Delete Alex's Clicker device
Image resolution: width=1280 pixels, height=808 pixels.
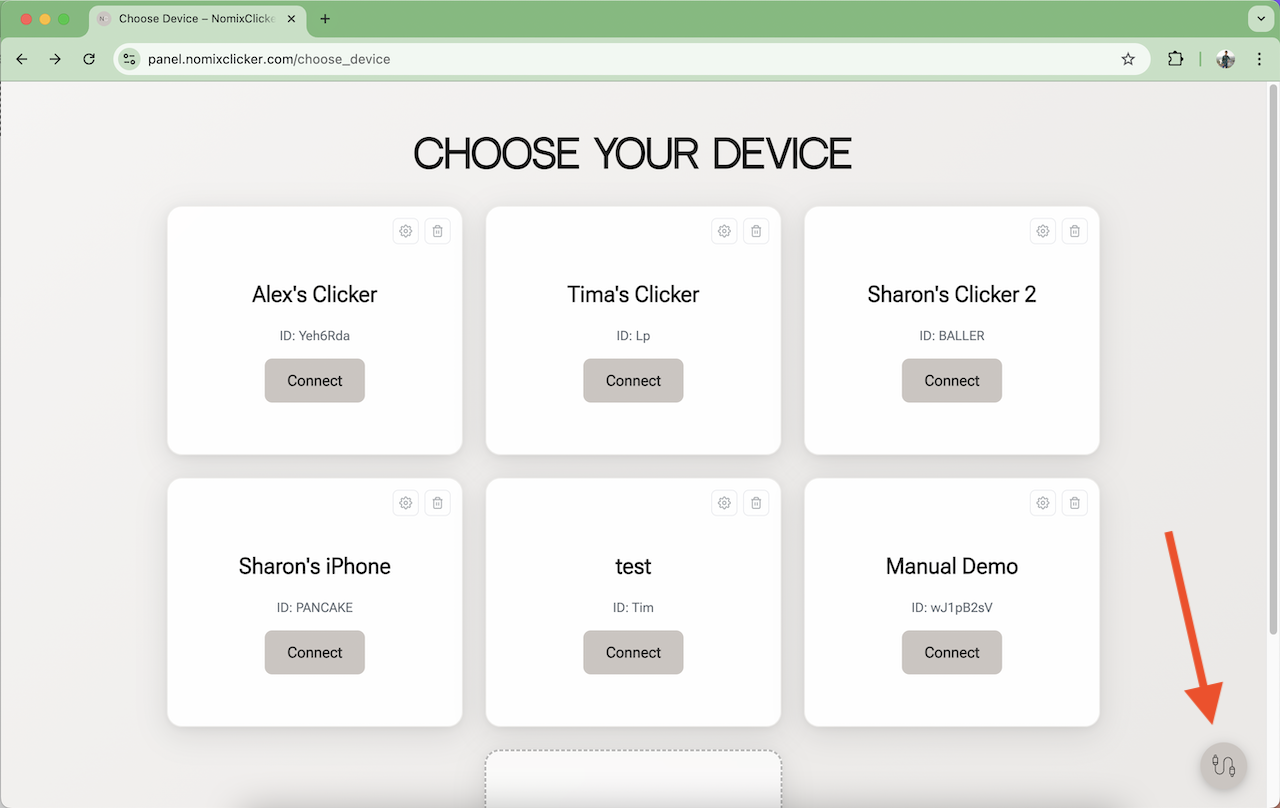tap(437, 231)
